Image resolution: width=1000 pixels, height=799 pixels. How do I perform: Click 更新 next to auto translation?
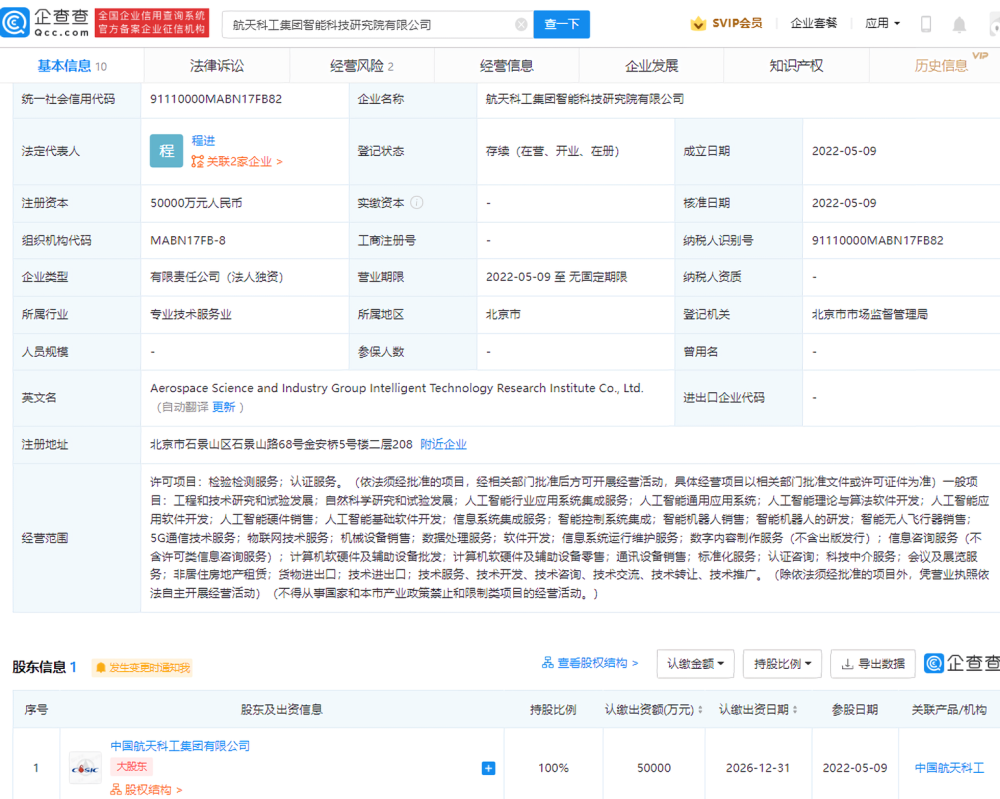click(224, 407)
